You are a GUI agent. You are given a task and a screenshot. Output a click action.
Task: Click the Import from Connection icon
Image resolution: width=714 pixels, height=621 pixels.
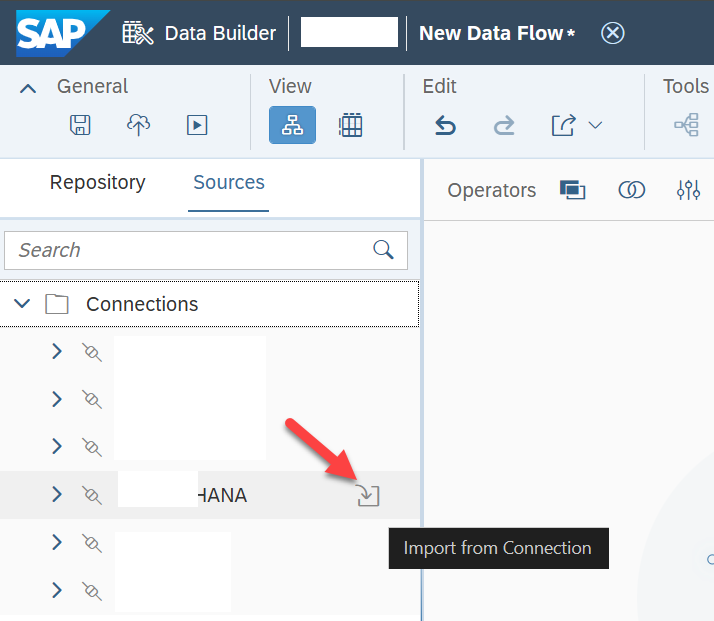point(368,495)
